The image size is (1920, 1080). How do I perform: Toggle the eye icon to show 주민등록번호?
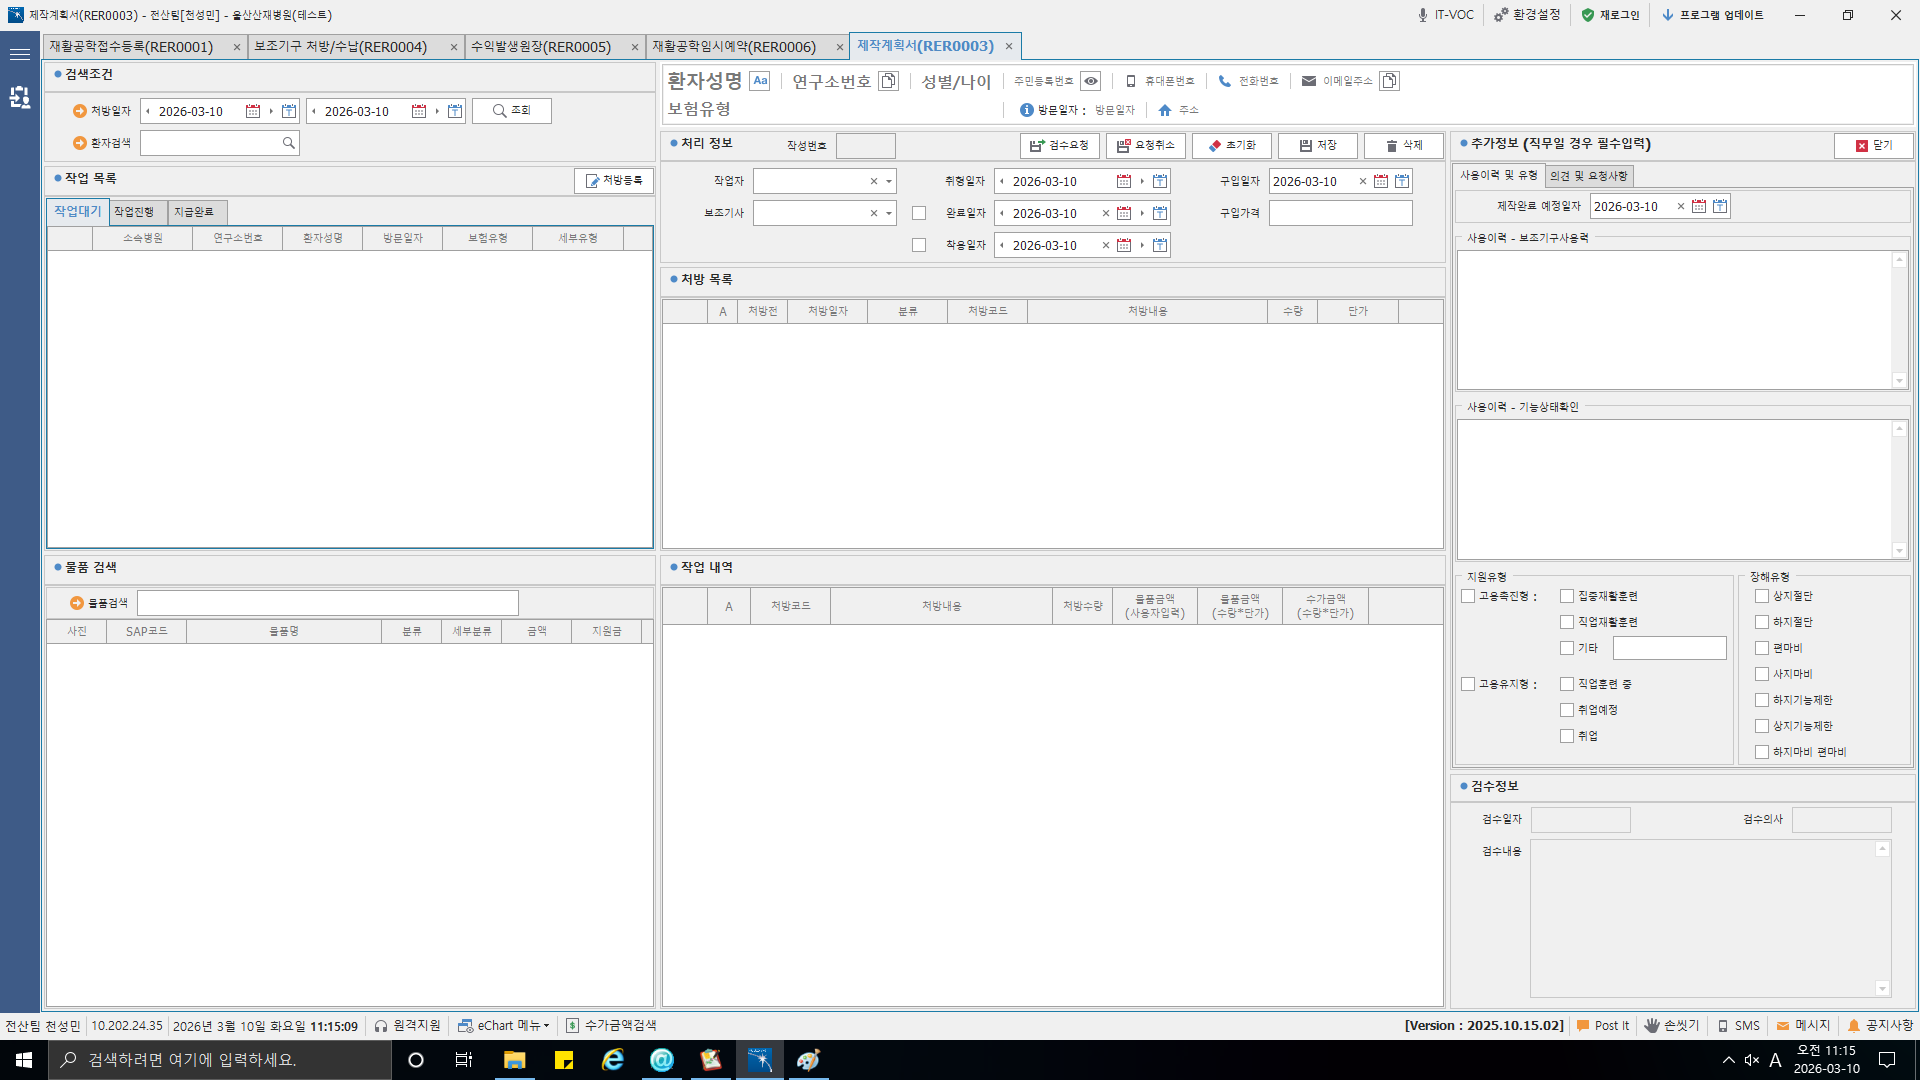(1091, 81)
